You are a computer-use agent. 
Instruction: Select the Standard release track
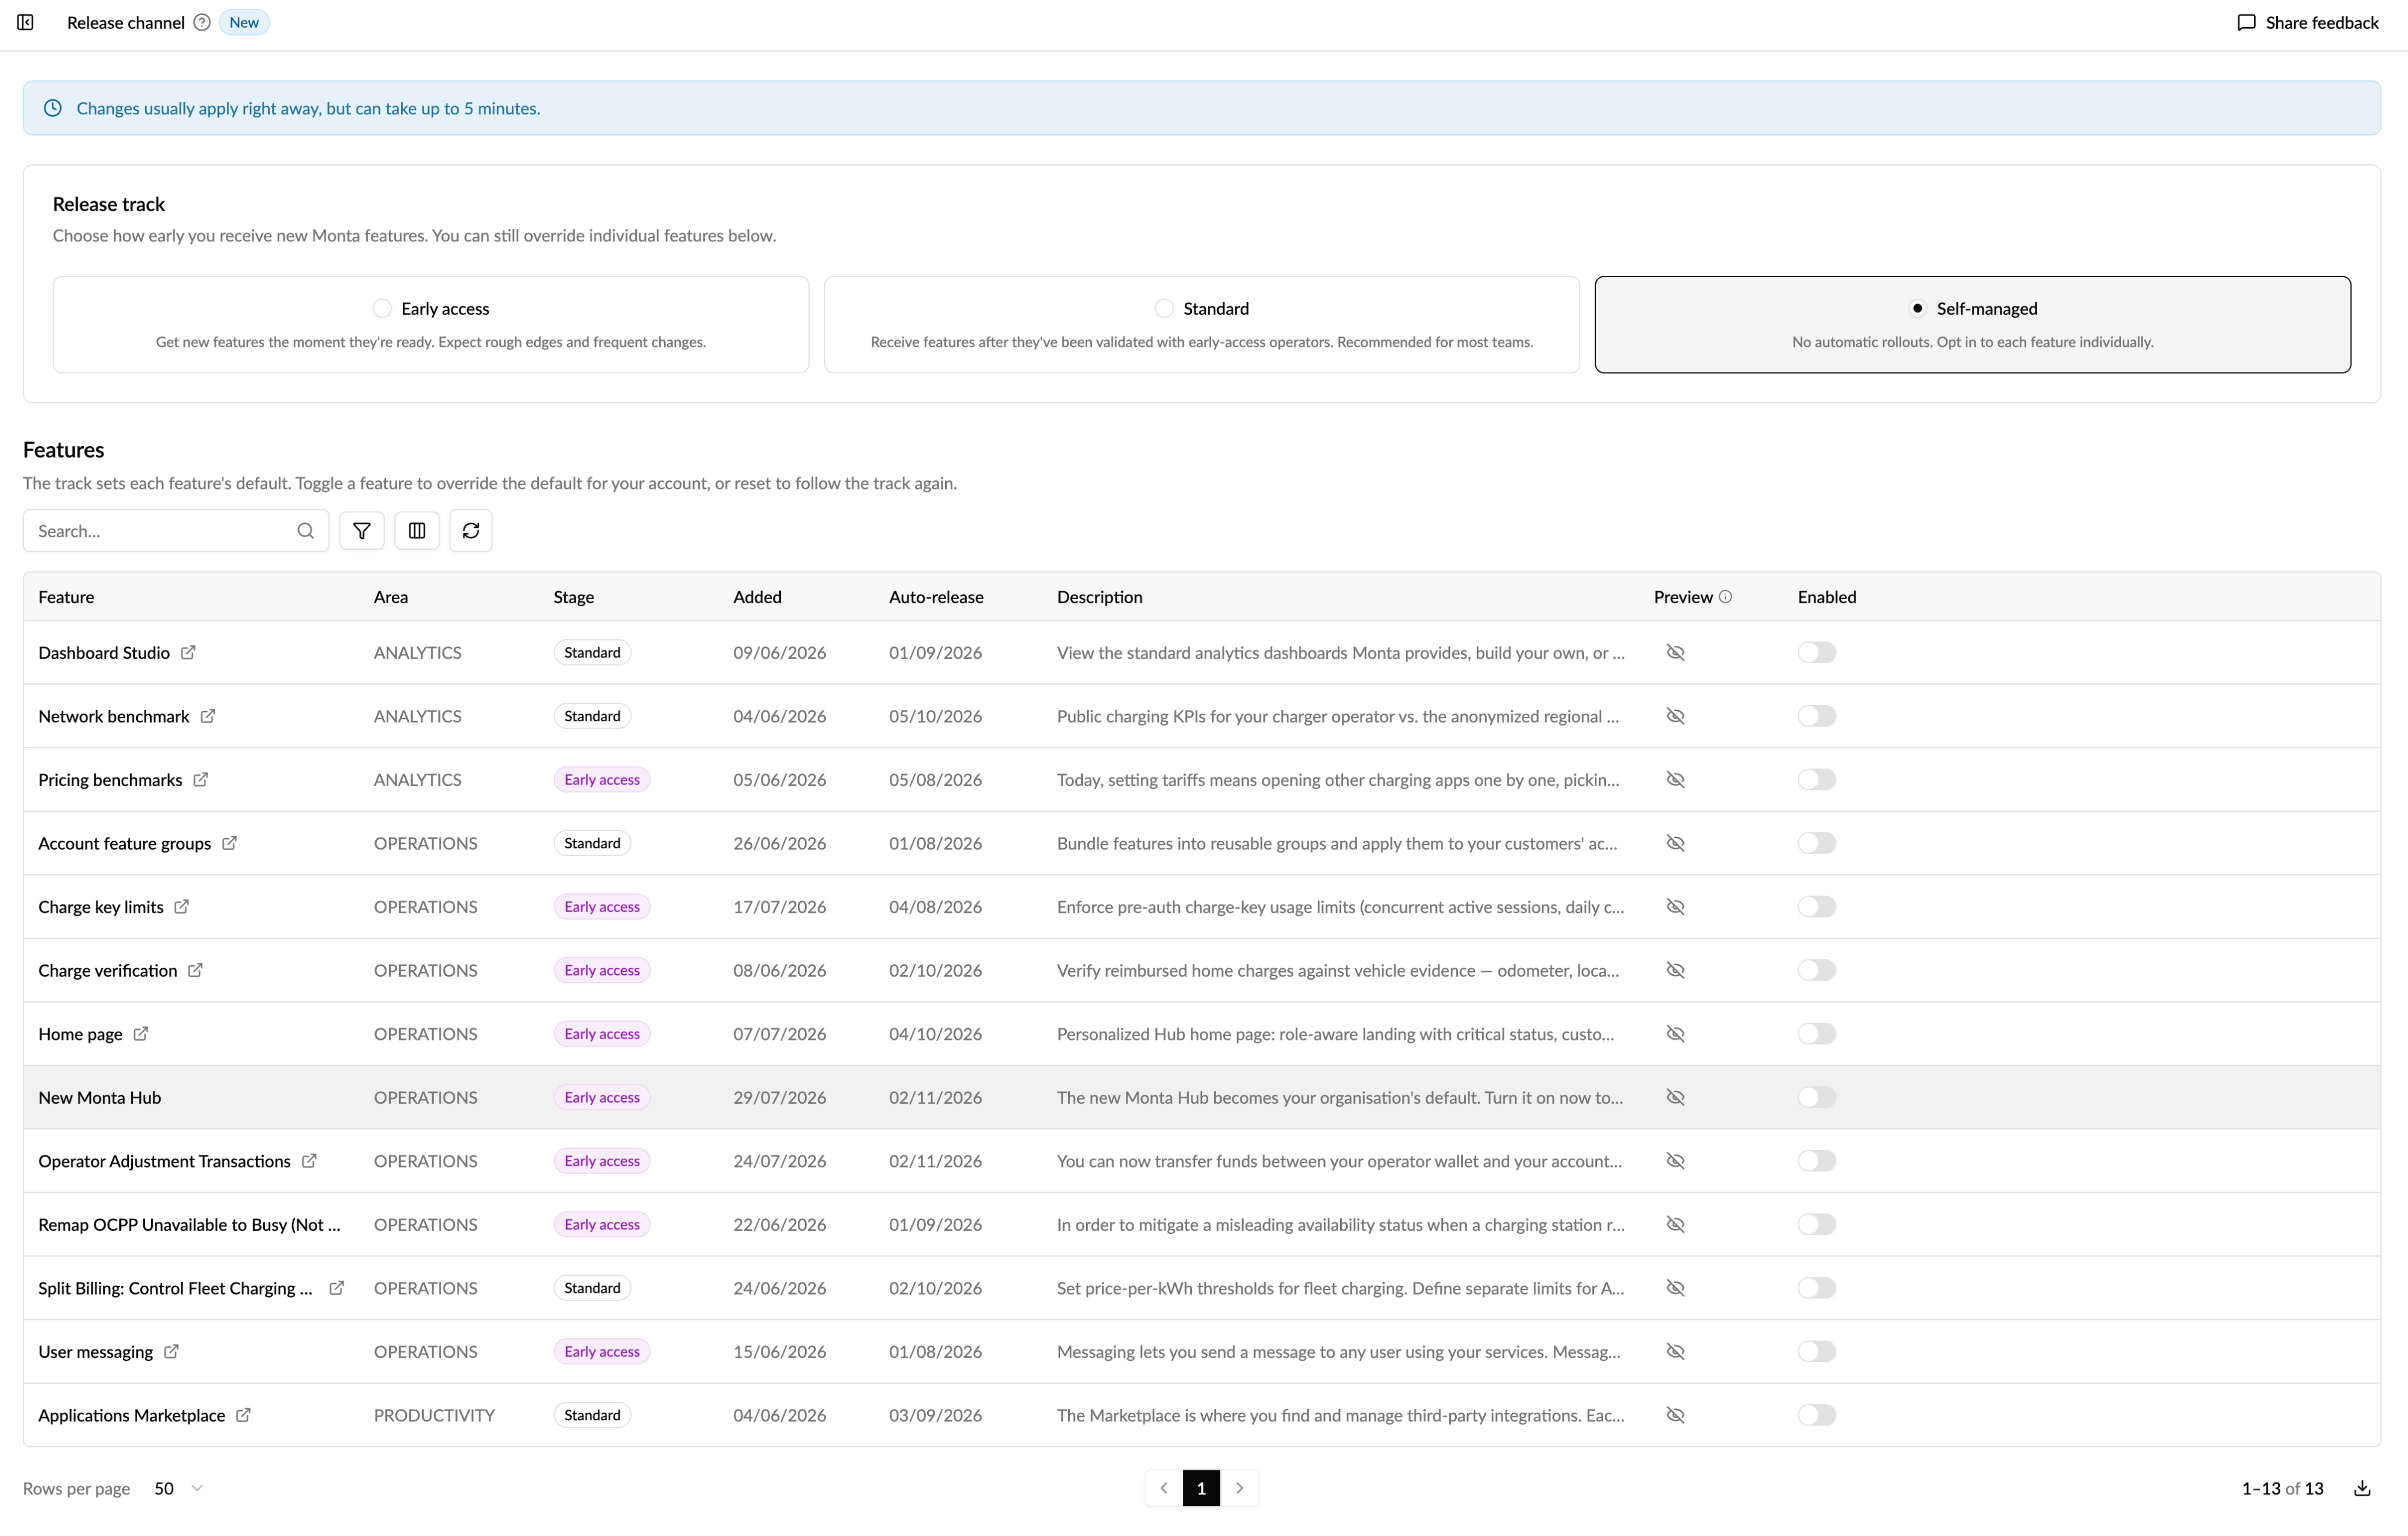[1202, 325]
